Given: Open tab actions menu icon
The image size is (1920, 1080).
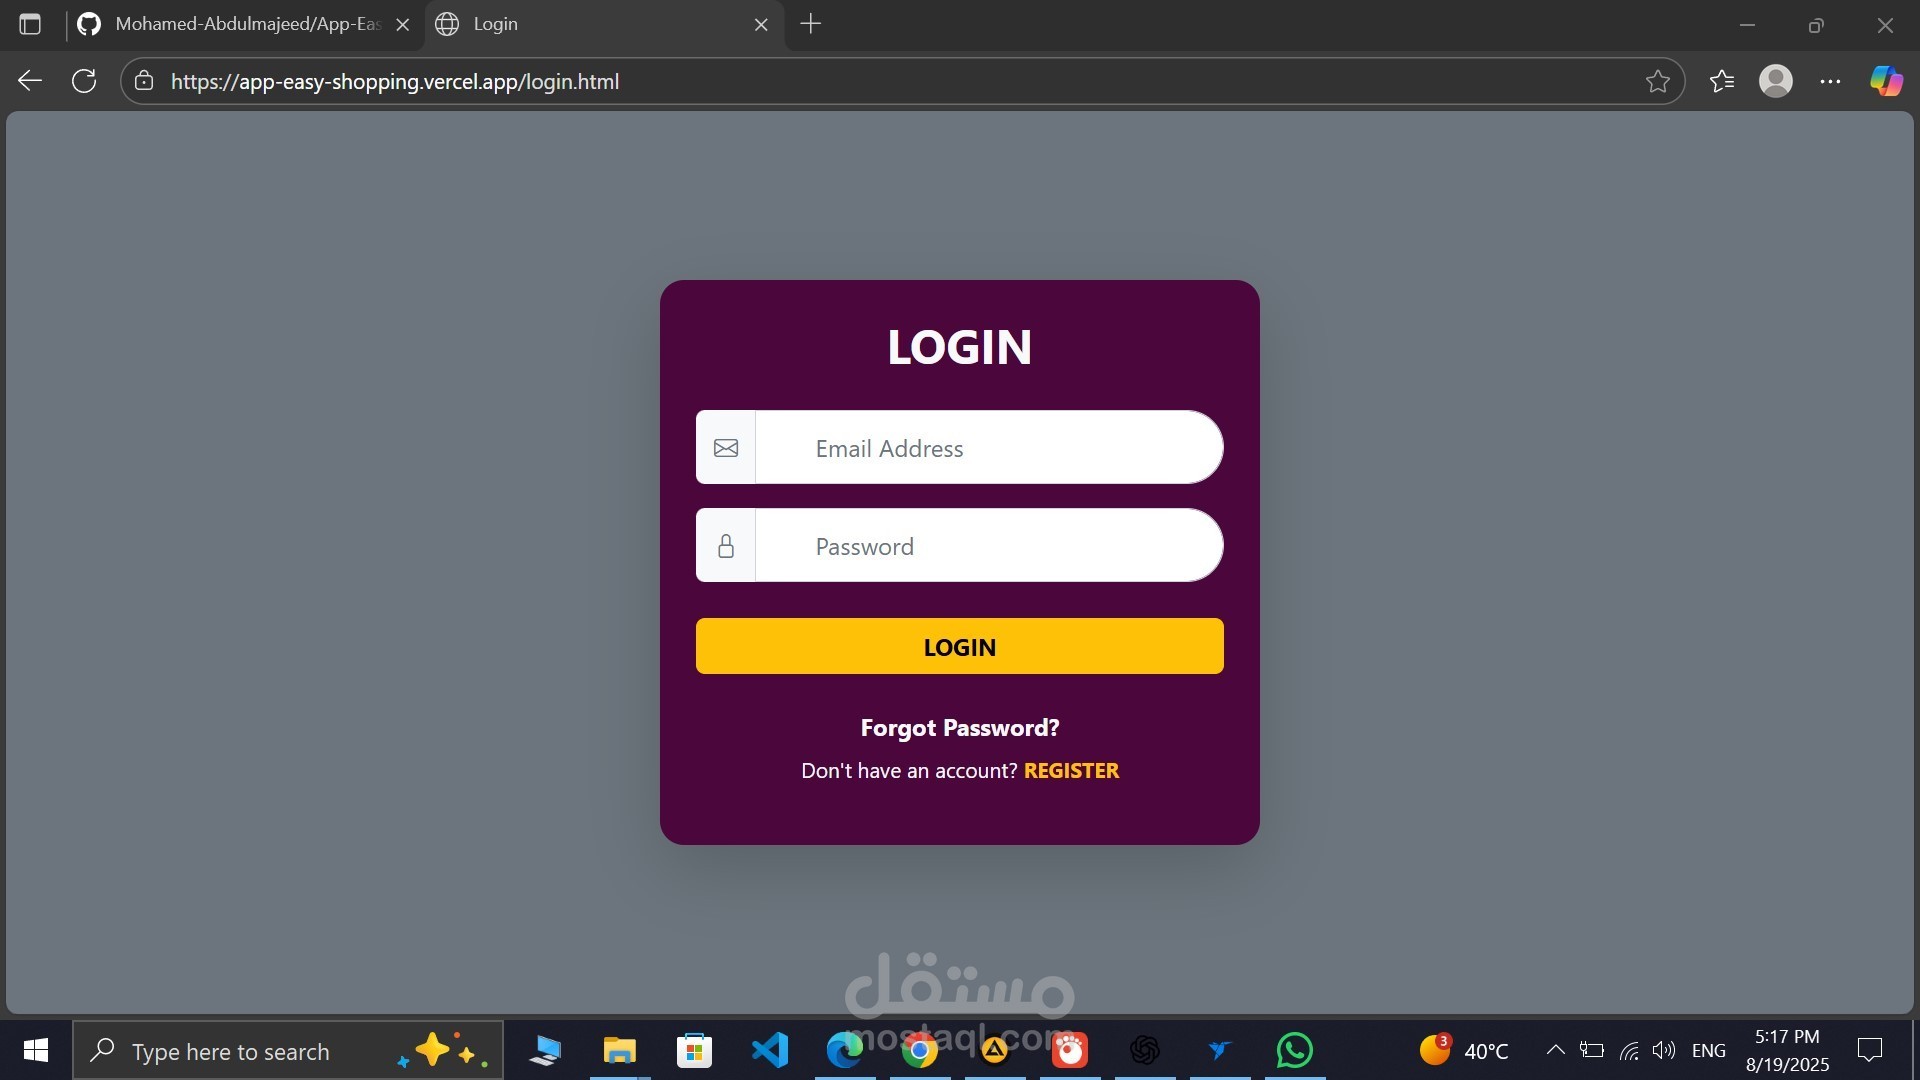Looking at the screenshot, I should (30, 24).
